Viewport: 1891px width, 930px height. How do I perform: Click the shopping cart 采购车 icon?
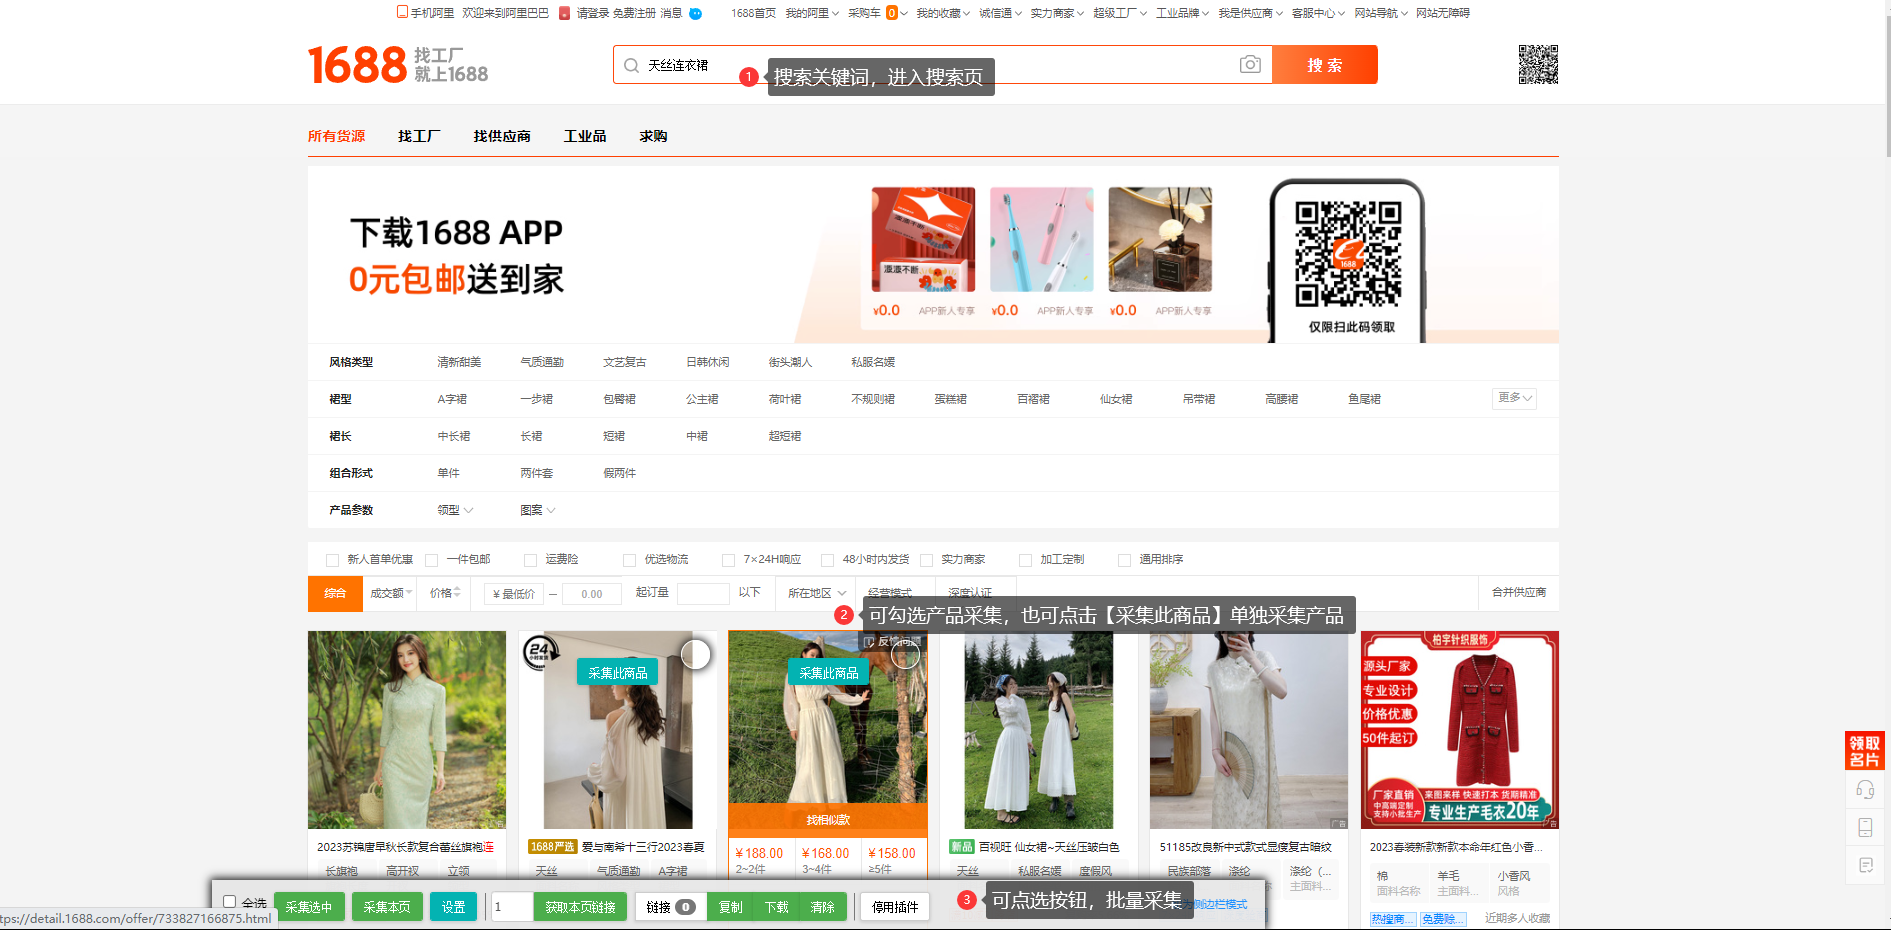click(x=866, y=13)
